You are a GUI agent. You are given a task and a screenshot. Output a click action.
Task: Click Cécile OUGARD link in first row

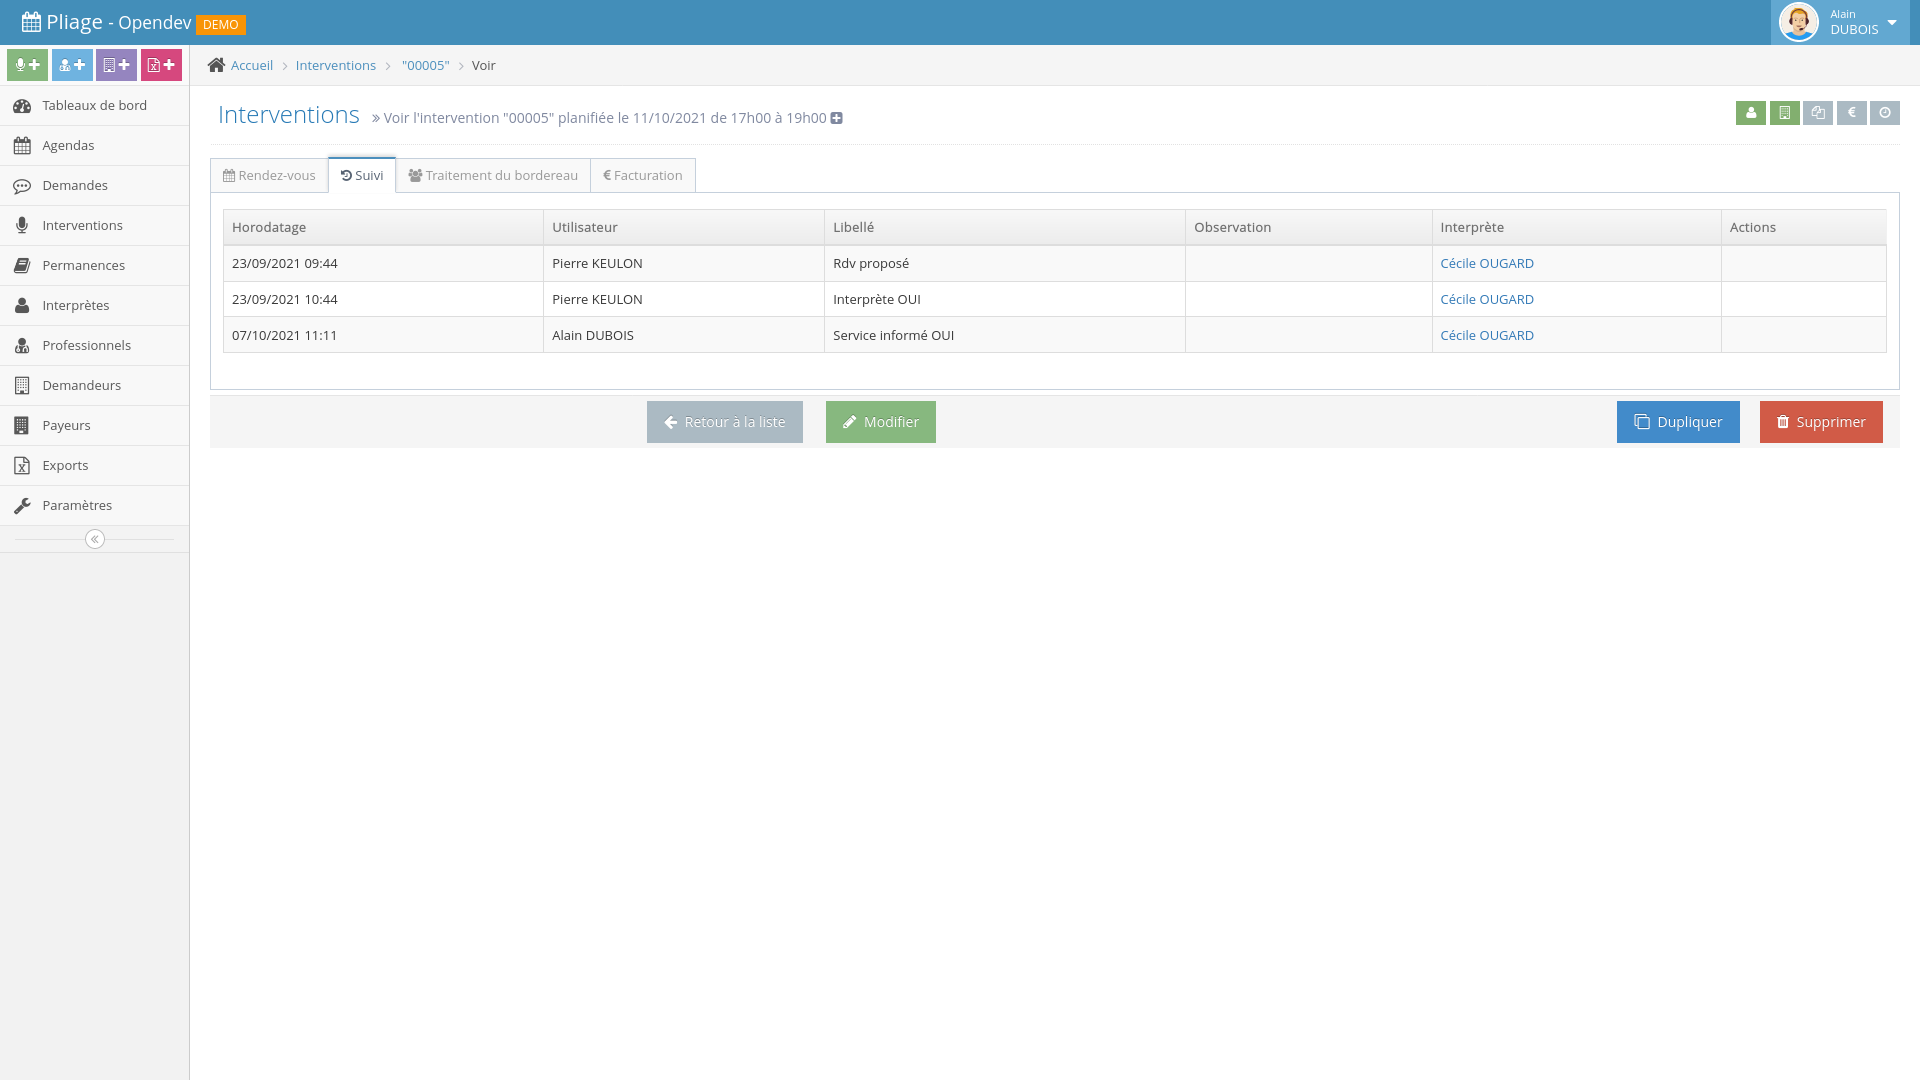tap(1486, 263)
